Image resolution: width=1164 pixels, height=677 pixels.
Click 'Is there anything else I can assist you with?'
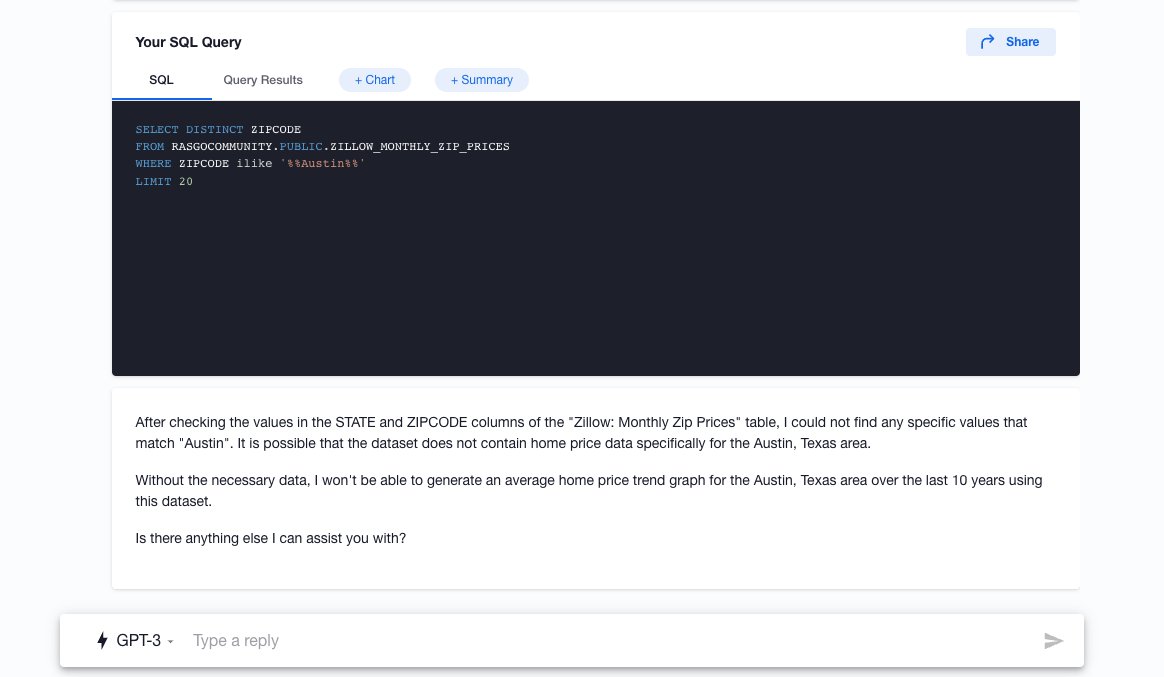(x=270, y=538)
